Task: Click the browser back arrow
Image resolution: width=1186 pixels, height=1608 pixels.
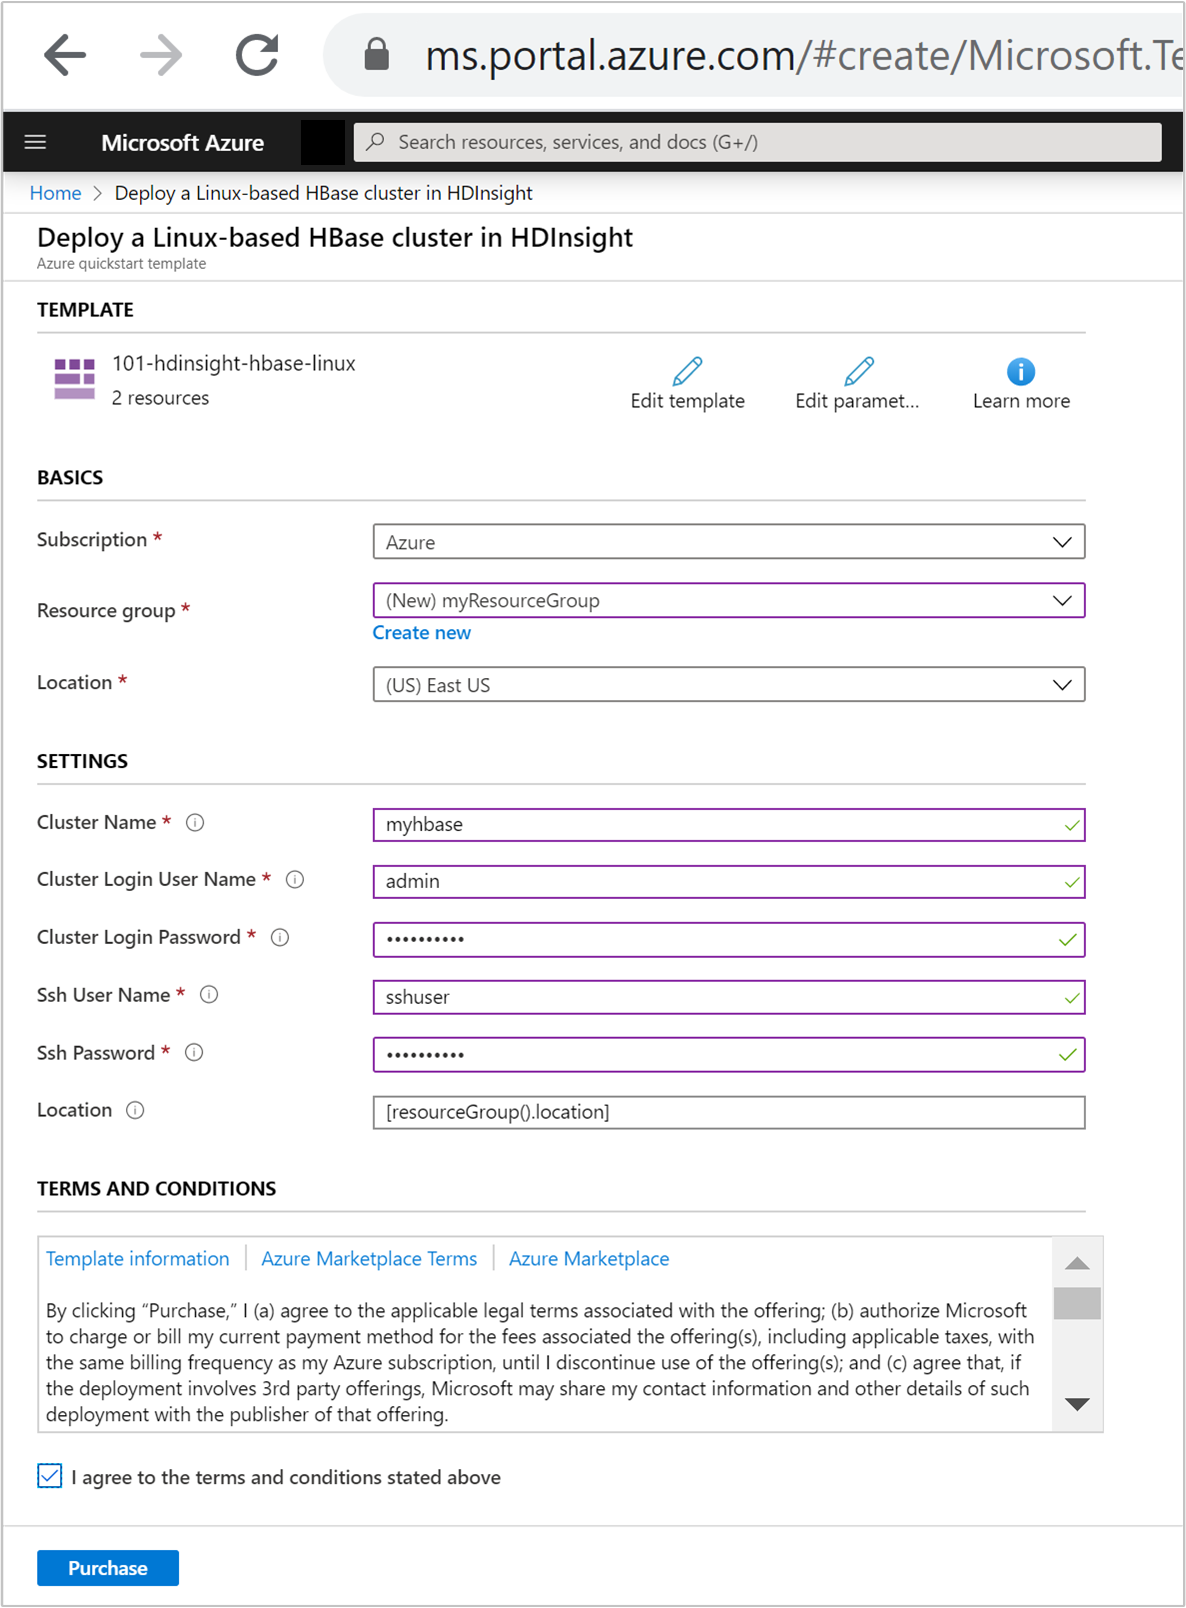Action: [65, 55]
